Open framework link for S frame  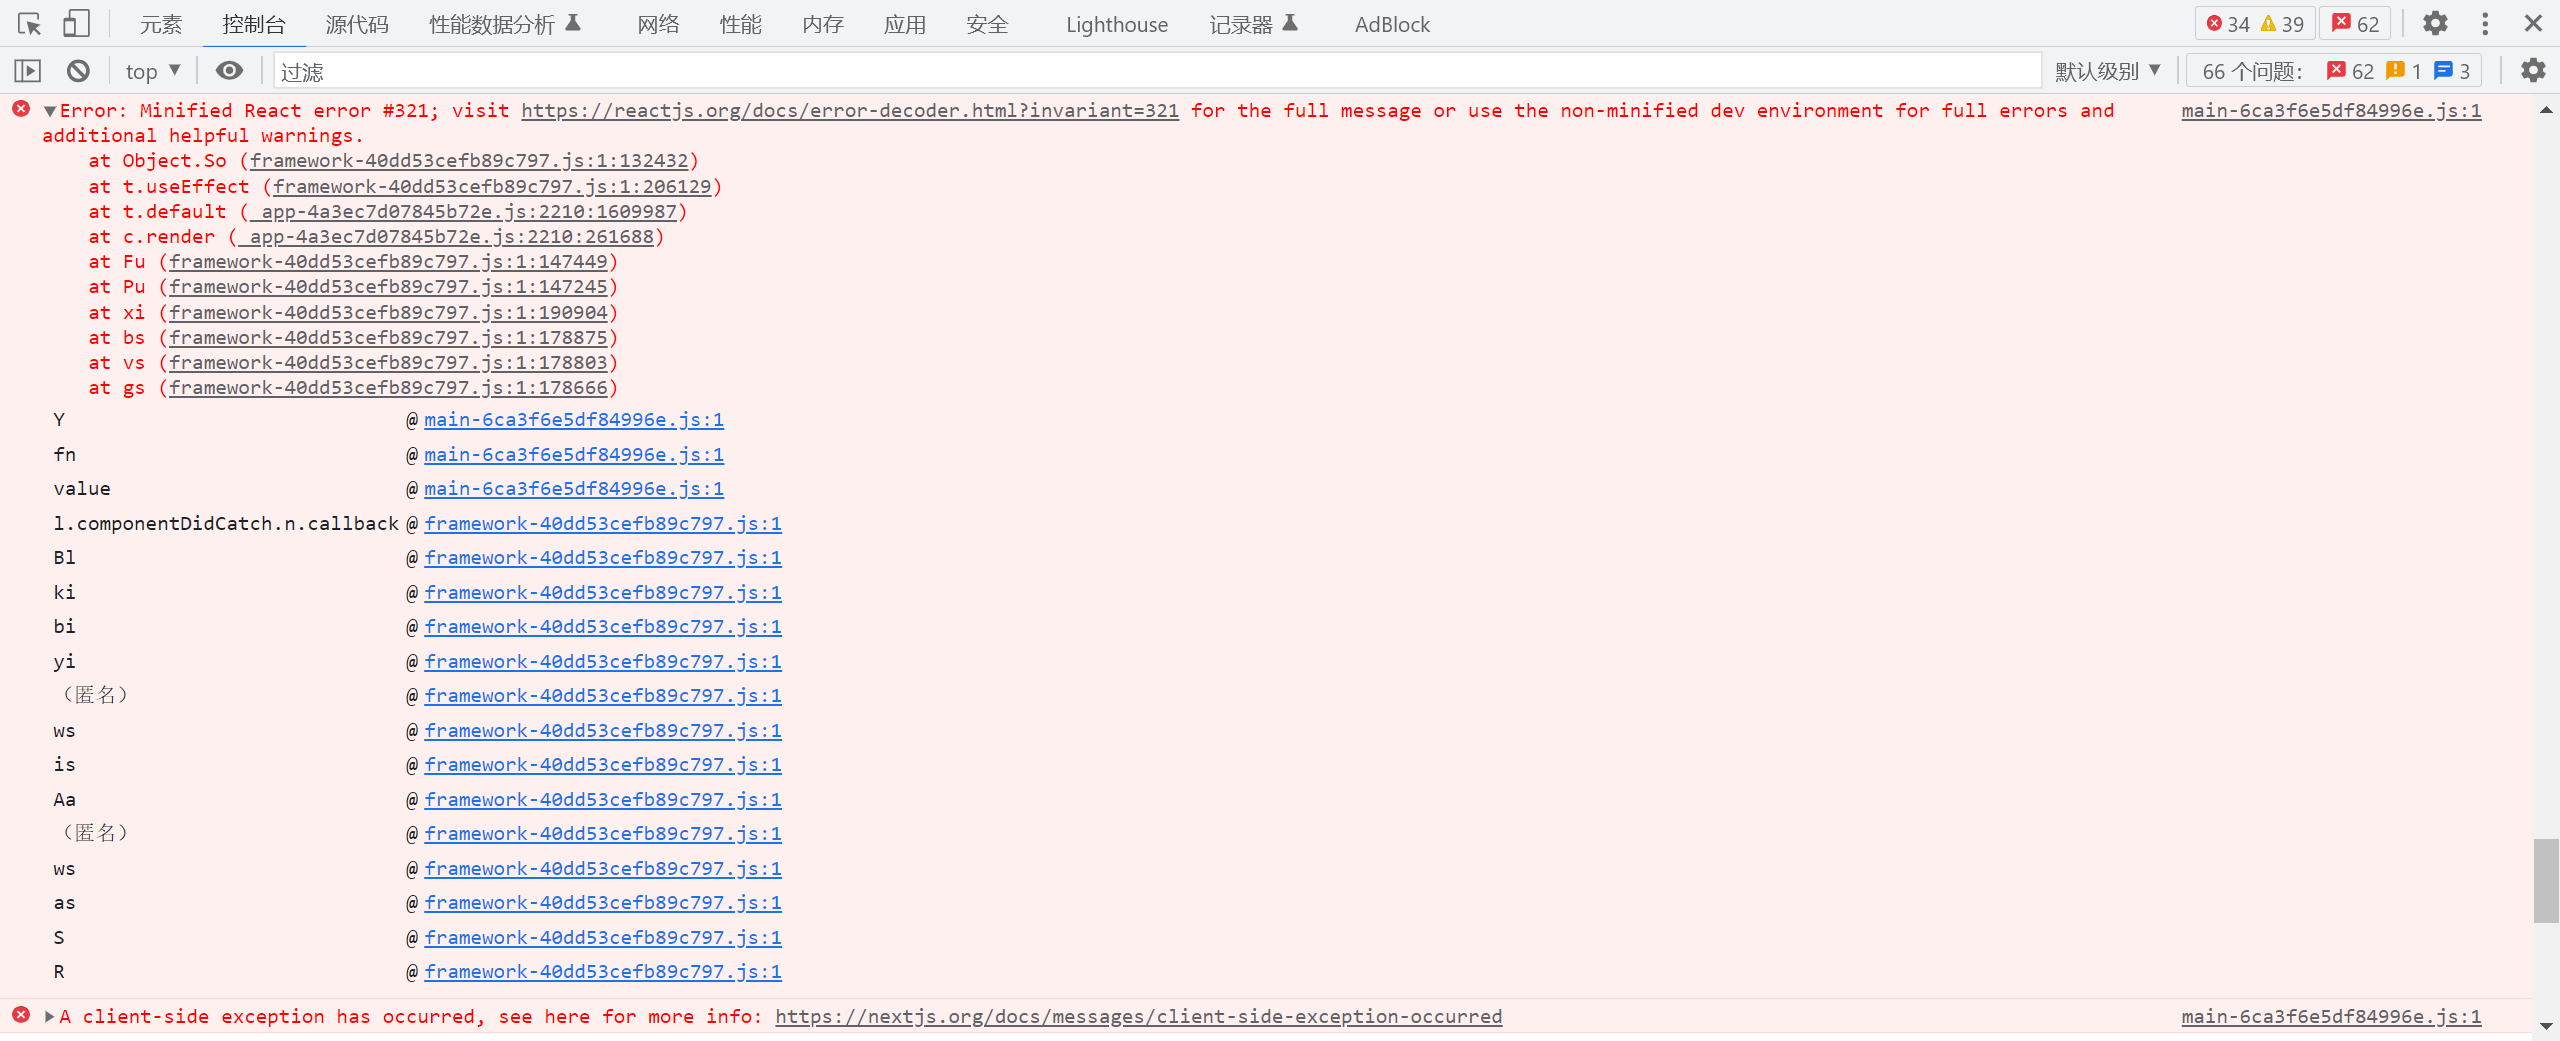point(603,938)
